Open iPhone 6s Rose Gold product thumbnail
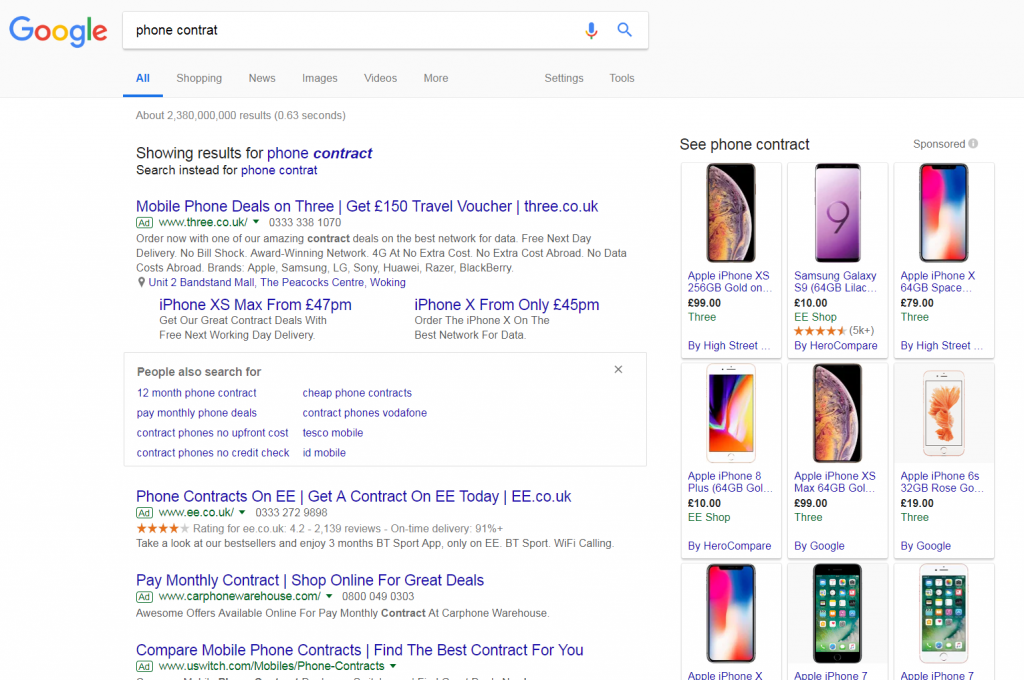The image size is (1024, 680). pyautogui.click(x=944, y=413)
